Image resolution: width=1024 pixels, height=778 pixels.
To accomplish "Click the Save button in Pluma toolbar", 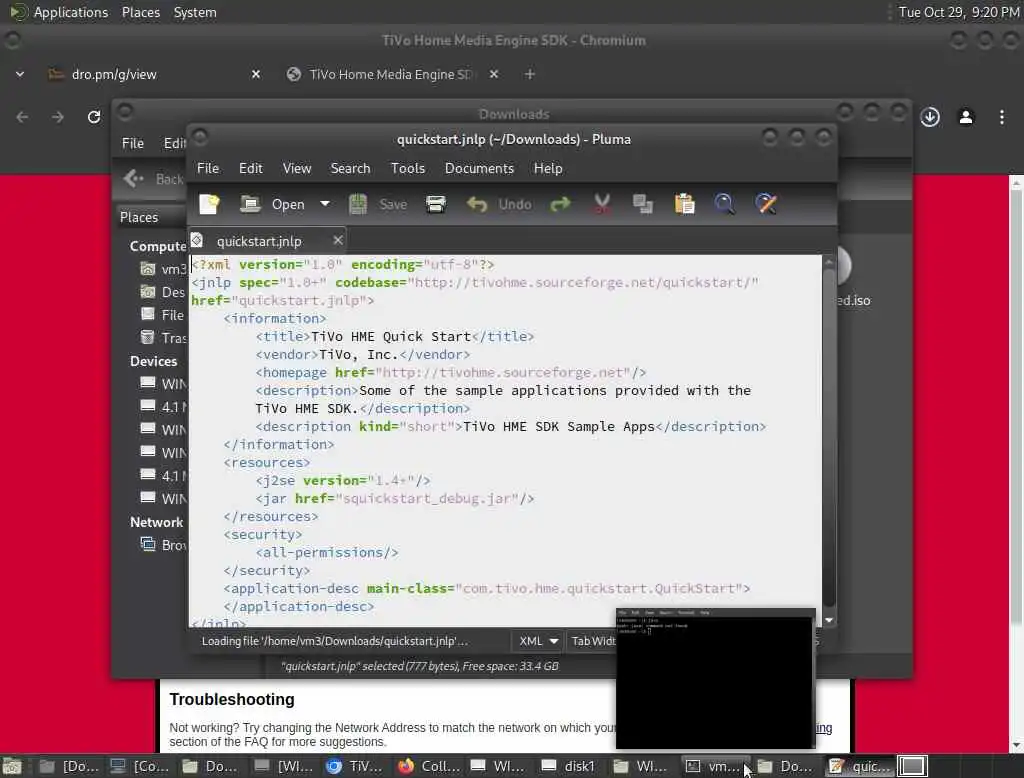I will [x=377, y=204].
